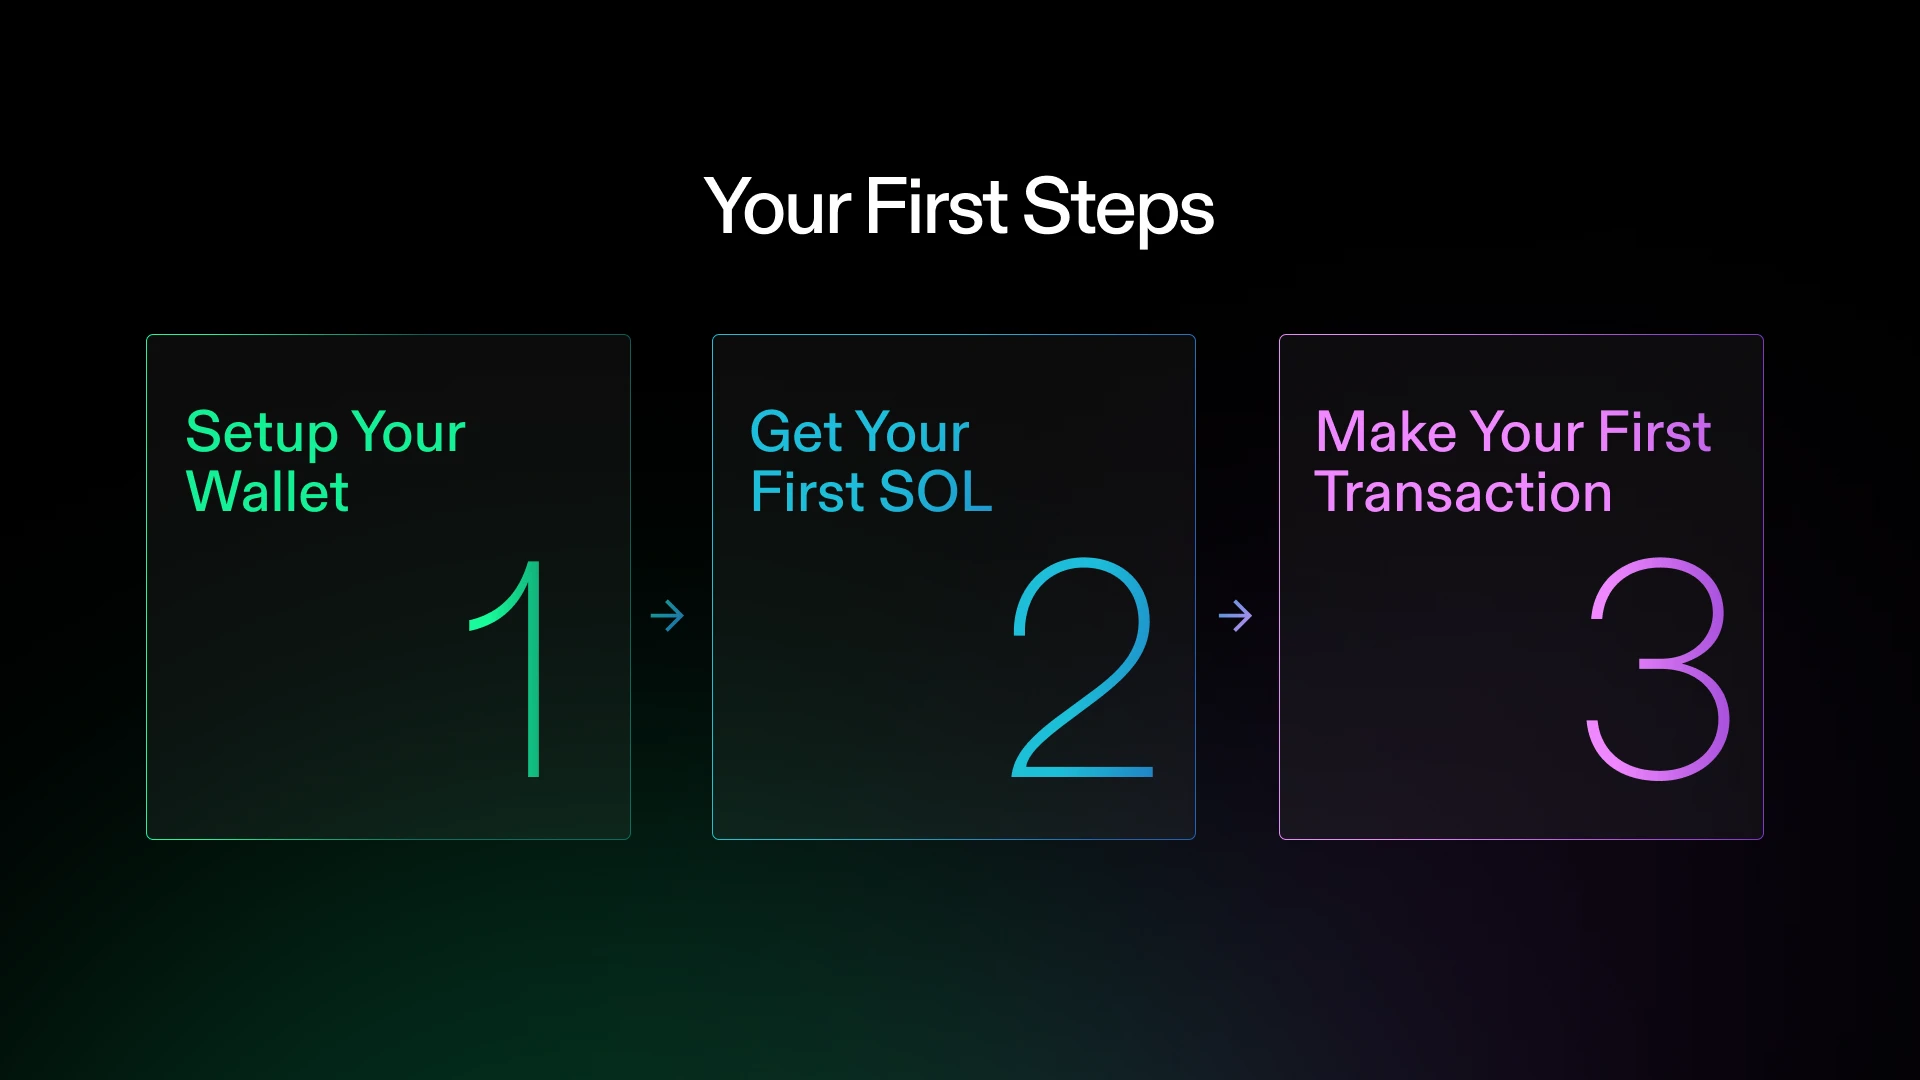The width and height of the screenshot is (1920, 1080).
Task: Click the "Your First Steps" title
Action: (959, 207)
